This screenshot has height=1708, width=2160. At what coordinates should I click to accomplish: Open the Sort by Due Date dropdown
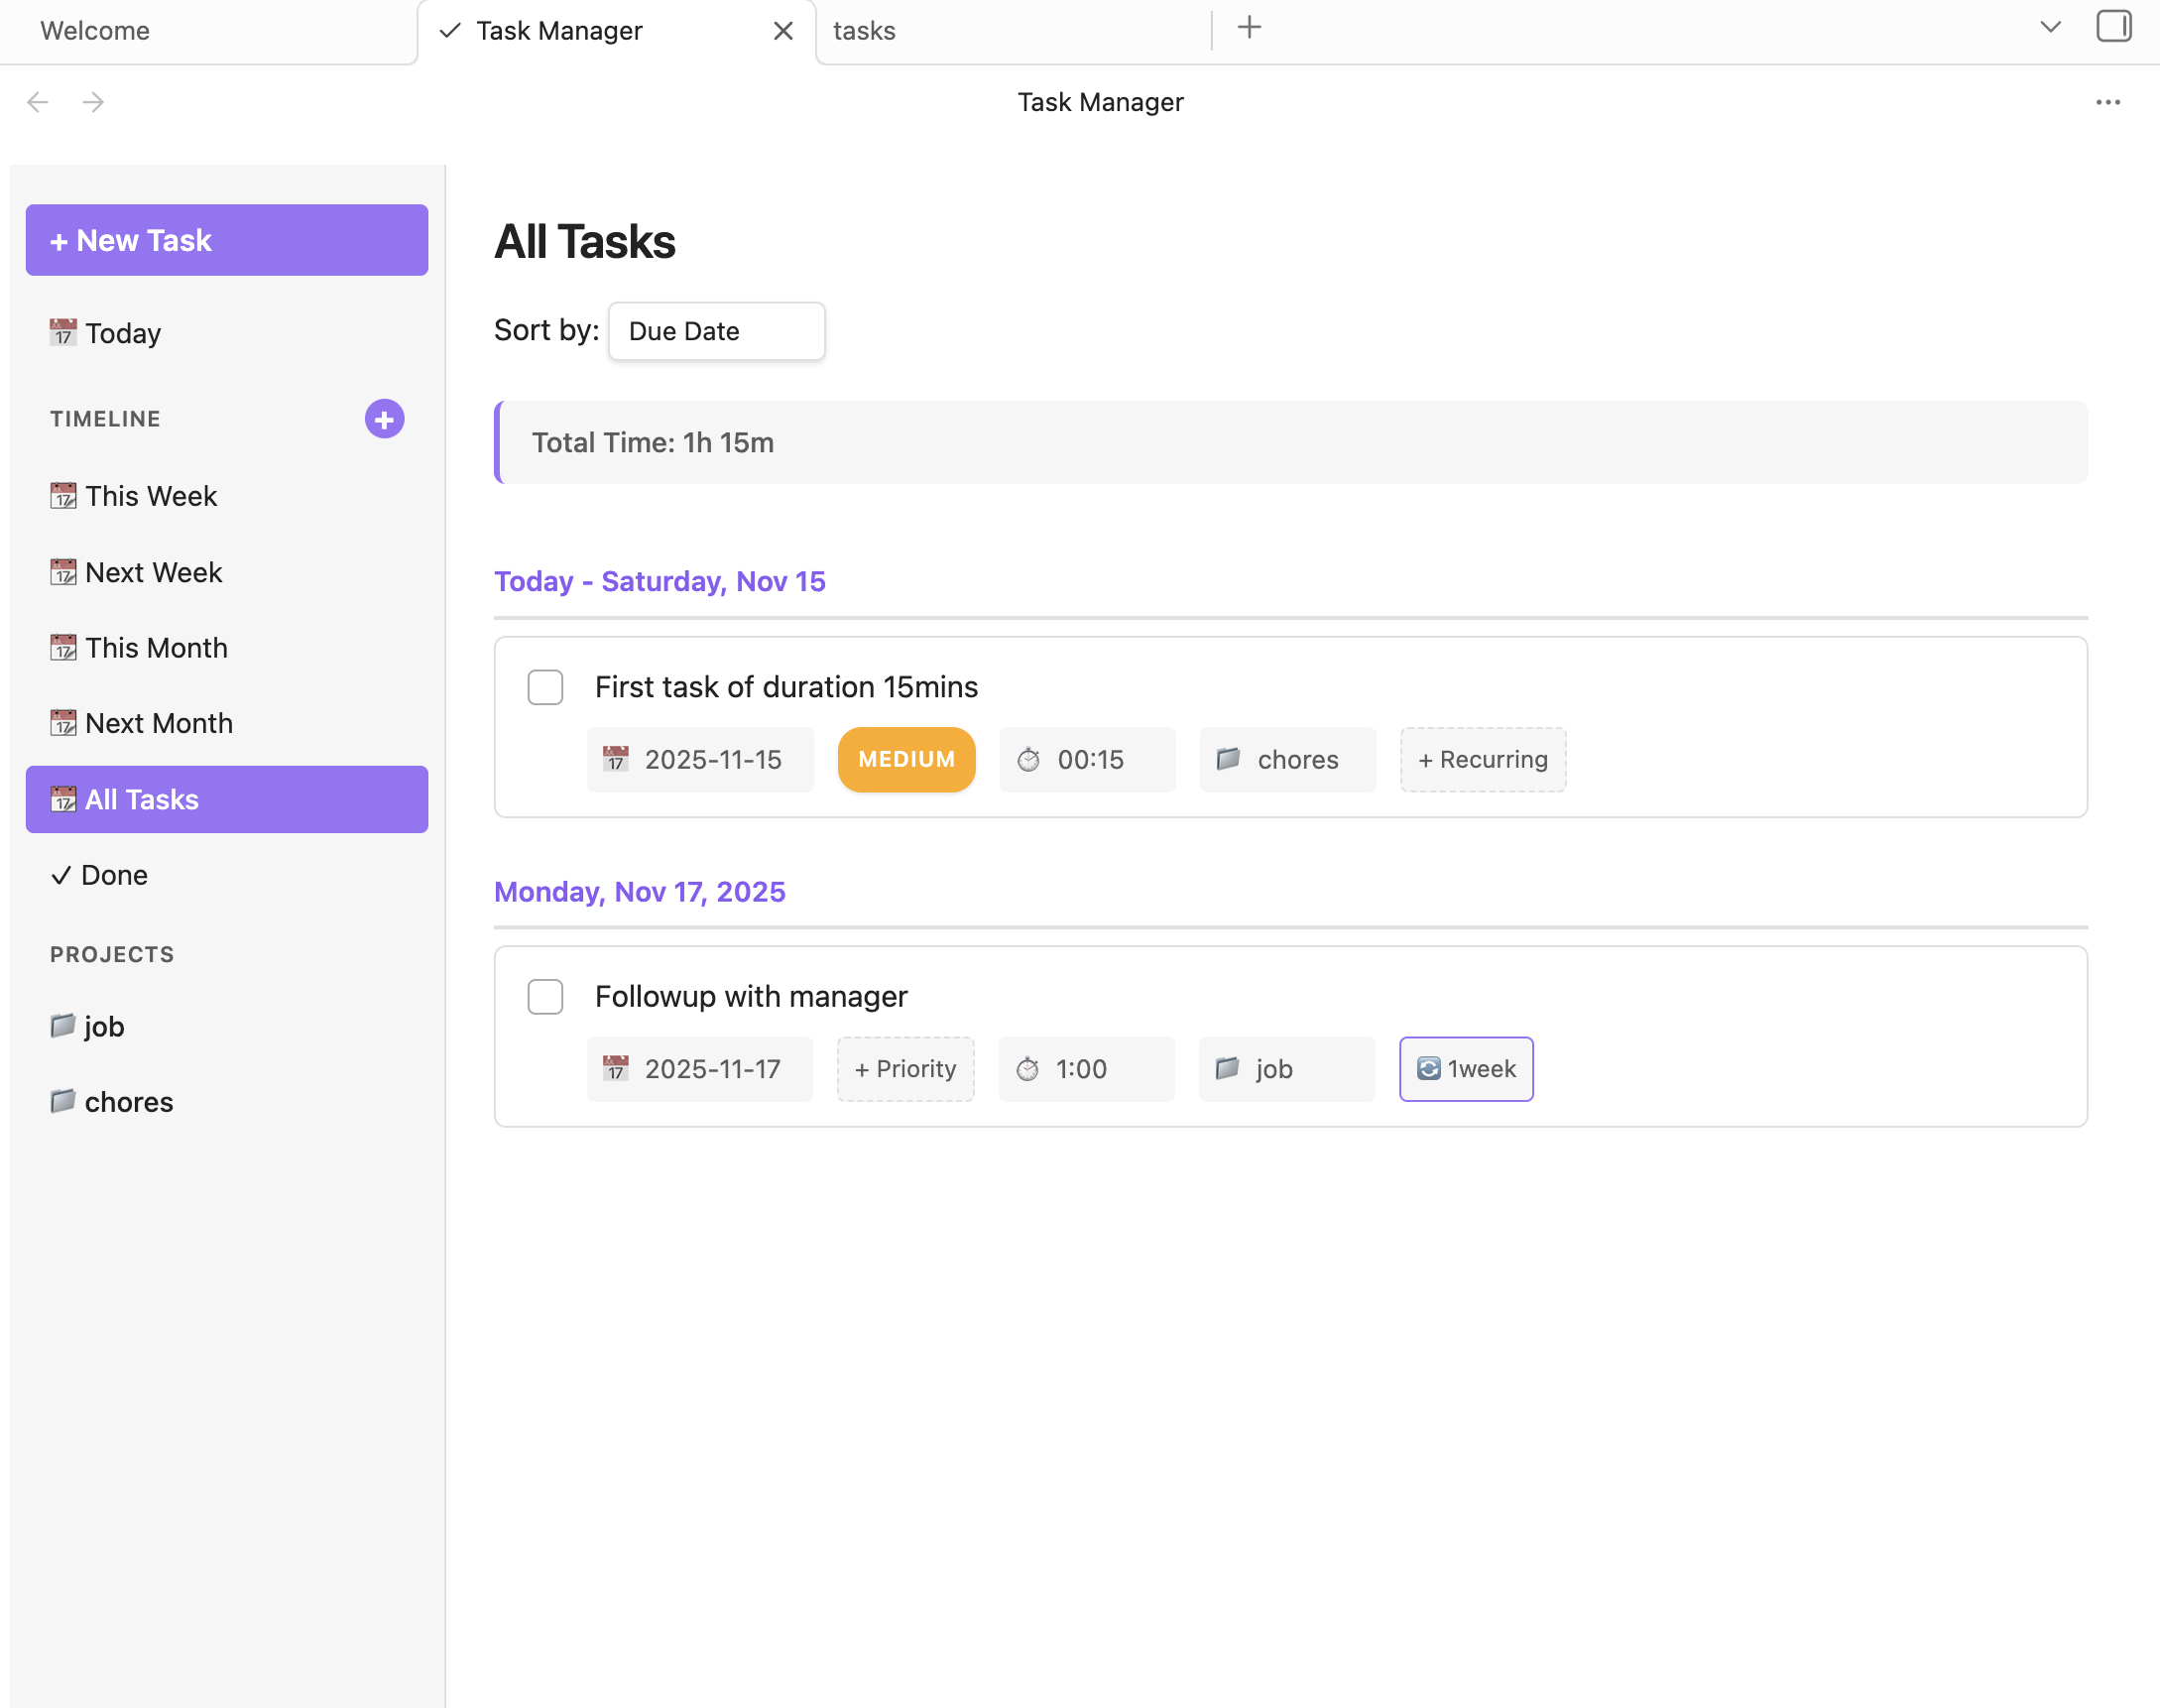point(715,331)
